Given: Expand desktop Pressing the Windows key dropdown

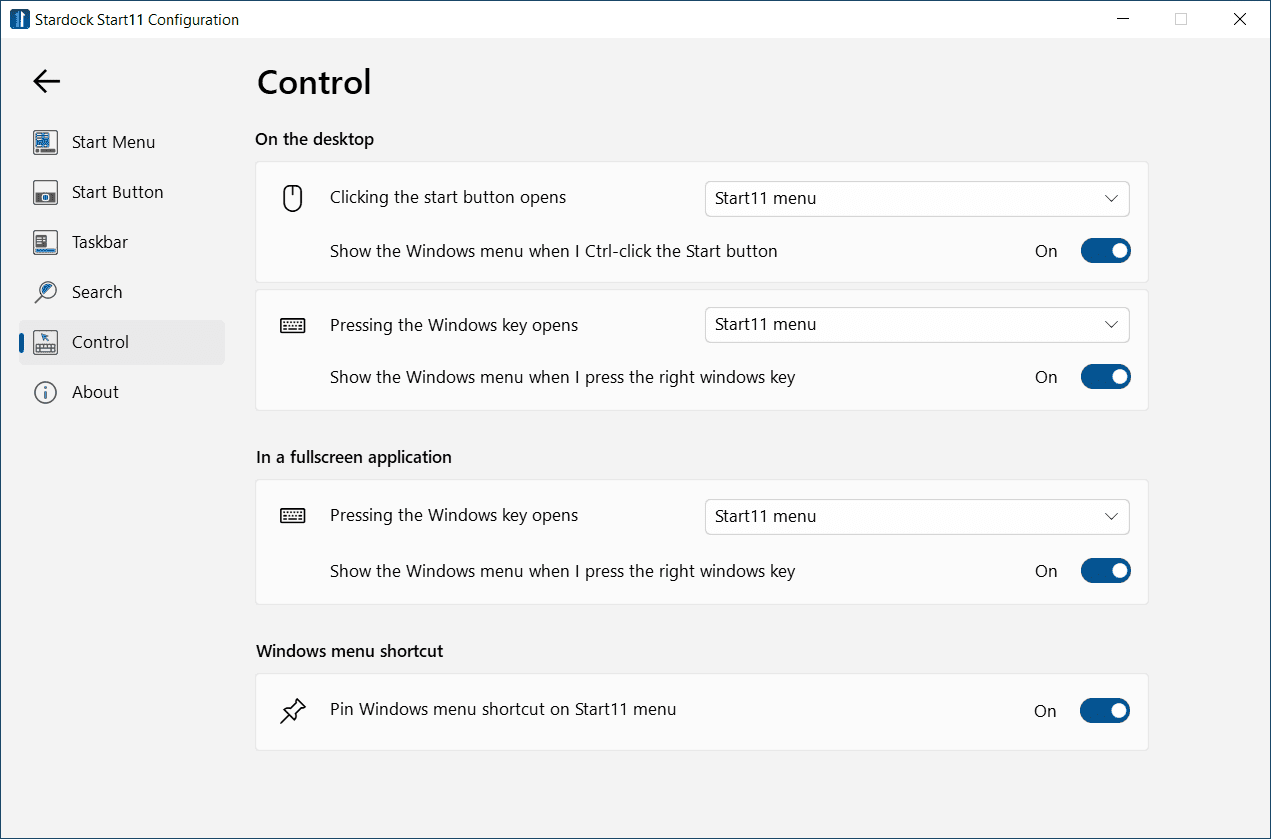Looking at the screenshot, I should (x=916, y=325).
